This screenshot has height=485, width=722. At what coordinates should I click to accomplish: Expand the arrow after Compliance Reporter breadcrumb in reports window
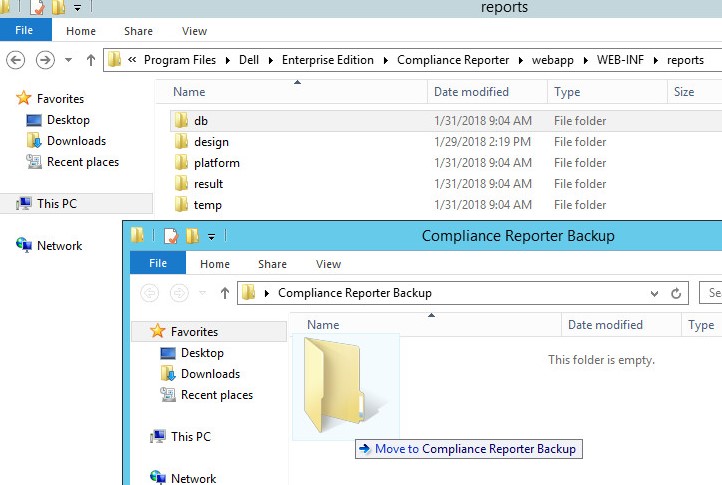[521, 60]
